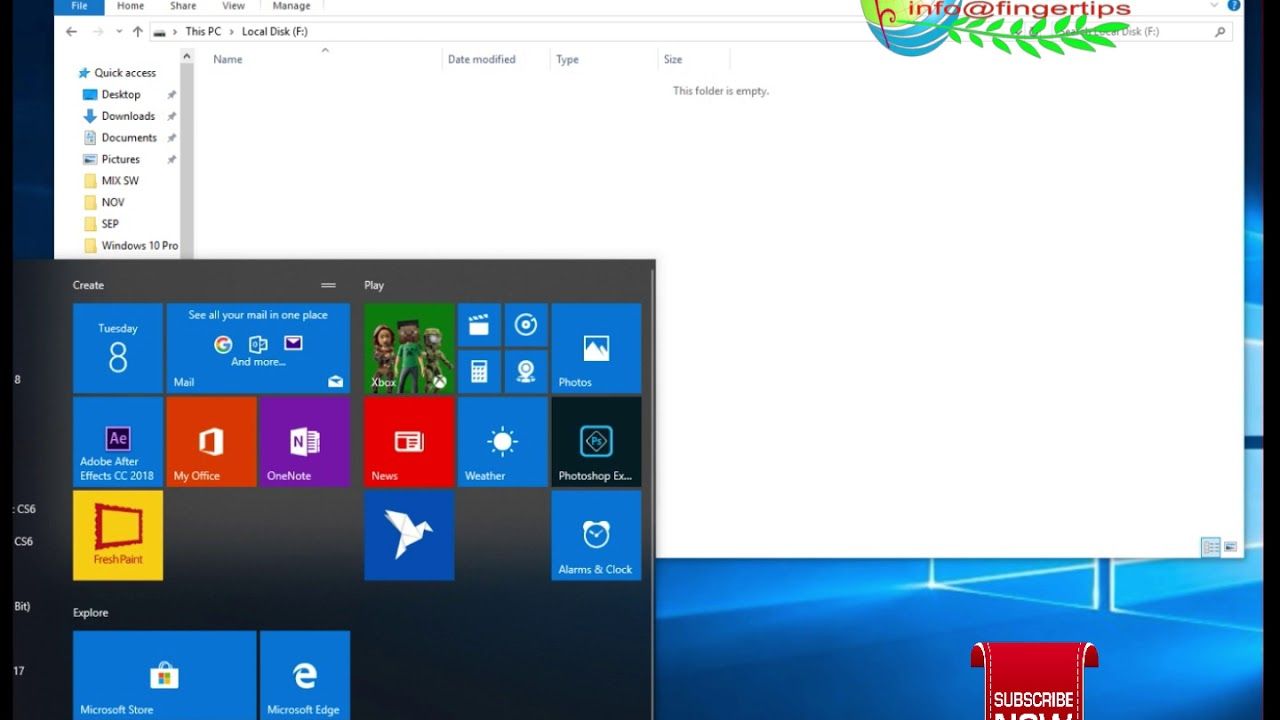Open the Microsoft Store tile

point(165,675)
